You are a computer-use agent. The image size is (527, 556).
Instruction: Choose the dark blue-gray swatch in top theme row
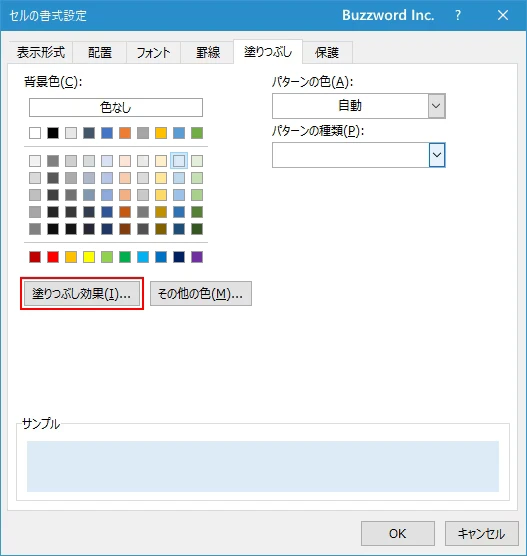[x=89, y=133]
